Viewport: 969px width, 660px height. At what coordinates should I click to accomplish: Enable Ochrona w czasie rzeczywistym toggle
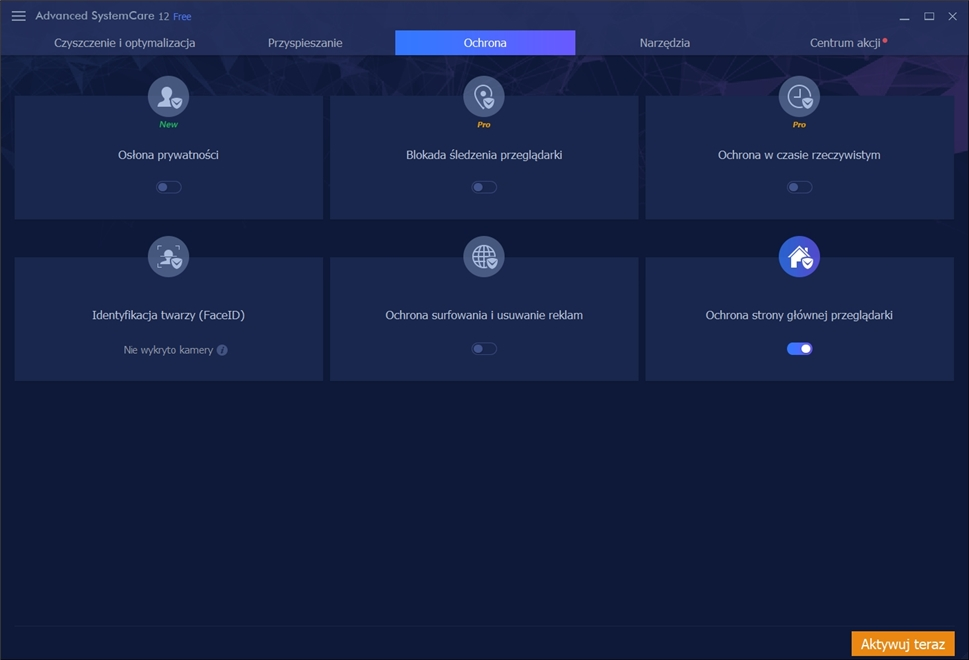(x=799, y=187)
